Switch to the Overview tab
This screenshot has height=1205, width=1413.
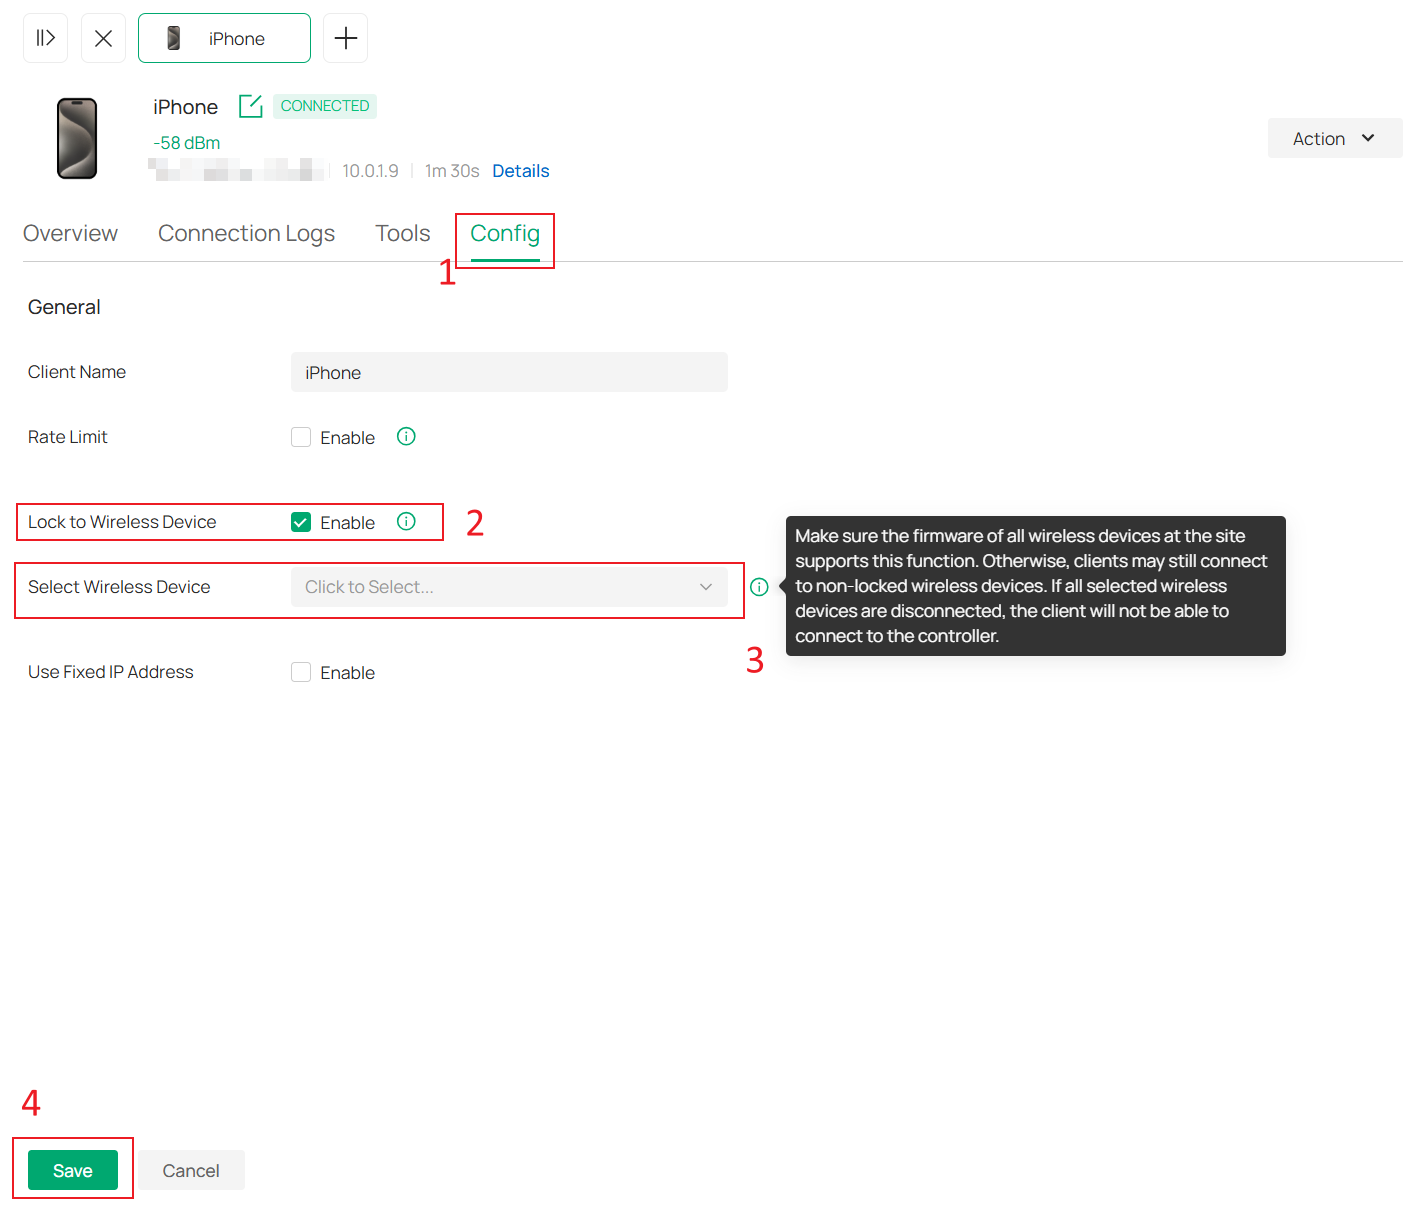point(70,233)
